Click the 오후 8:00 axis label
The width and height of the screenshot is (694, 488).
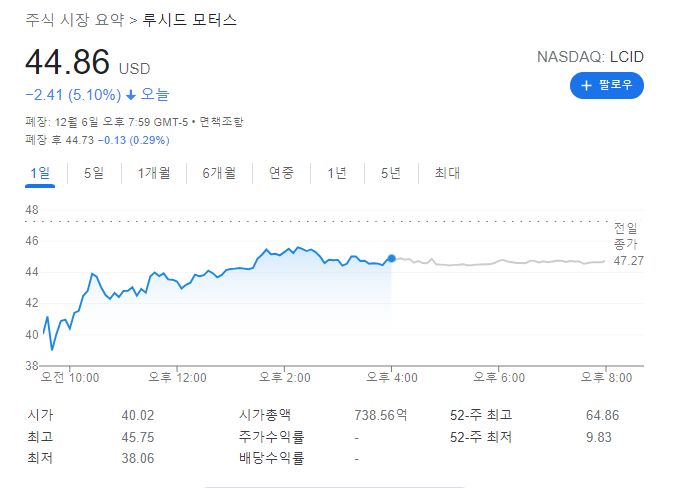pyautogui.click(x=606, y=377)
